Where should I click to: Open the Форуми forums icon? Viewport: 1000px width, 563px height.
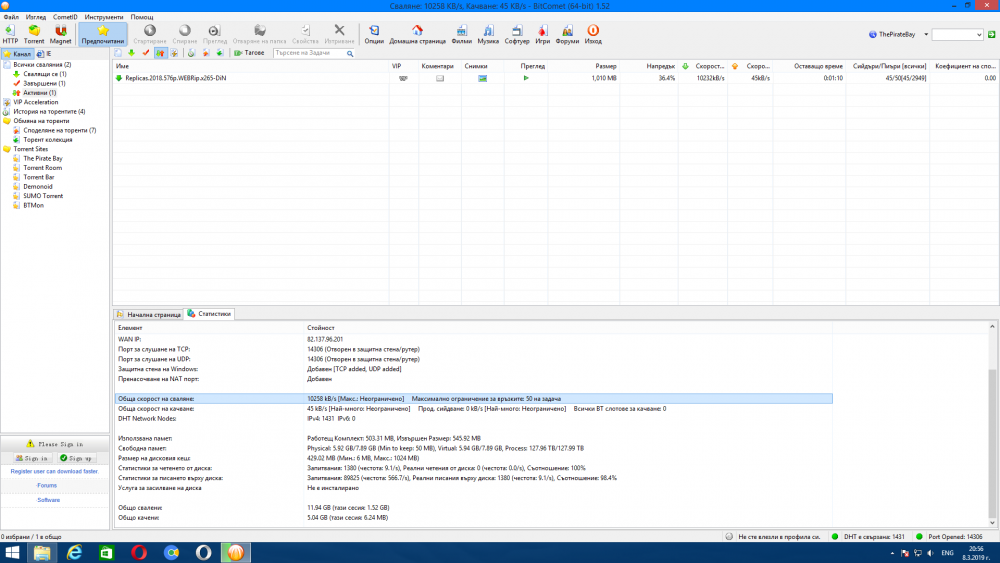(567, 34)
